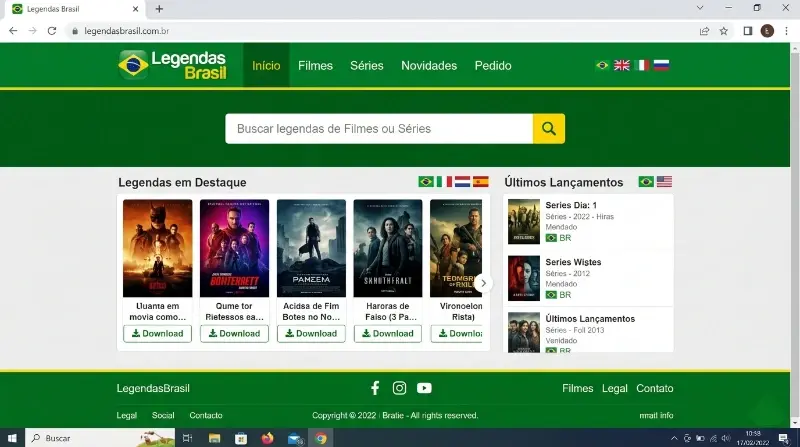Open the Pameem poster thumbnail
This screenshot has width=800, height=447.
click(x=311, y=248)
